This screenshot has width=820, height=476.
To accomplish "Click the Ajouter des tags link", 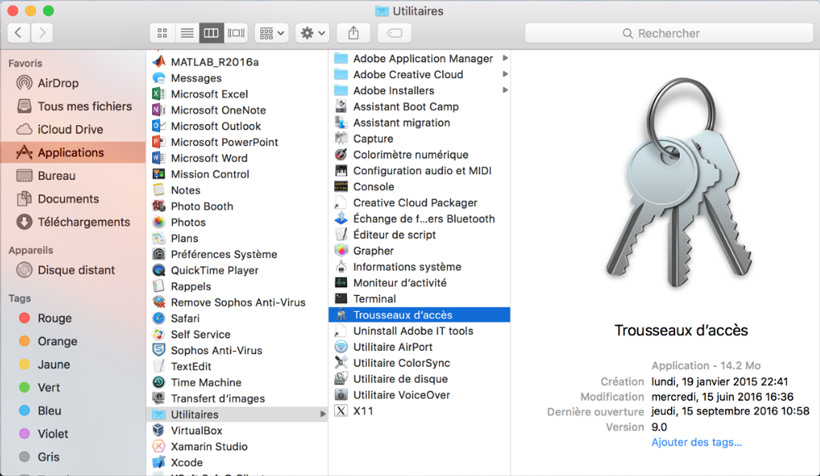I will pos(696,442).
